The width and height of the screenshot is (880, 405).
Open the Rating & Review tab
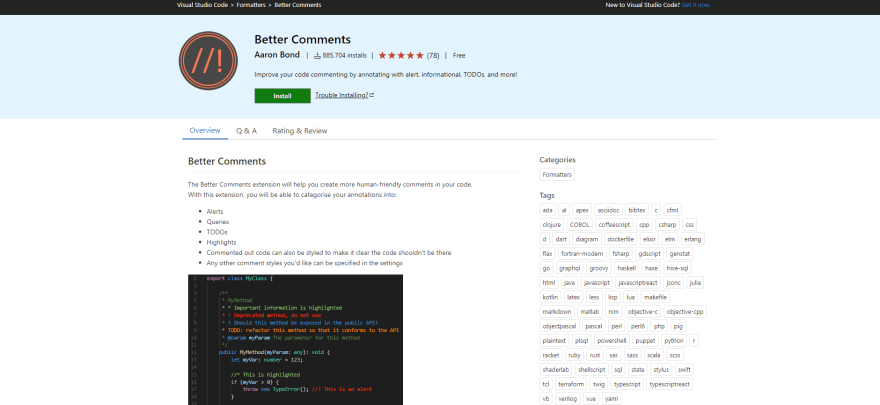tap(300, 131)
